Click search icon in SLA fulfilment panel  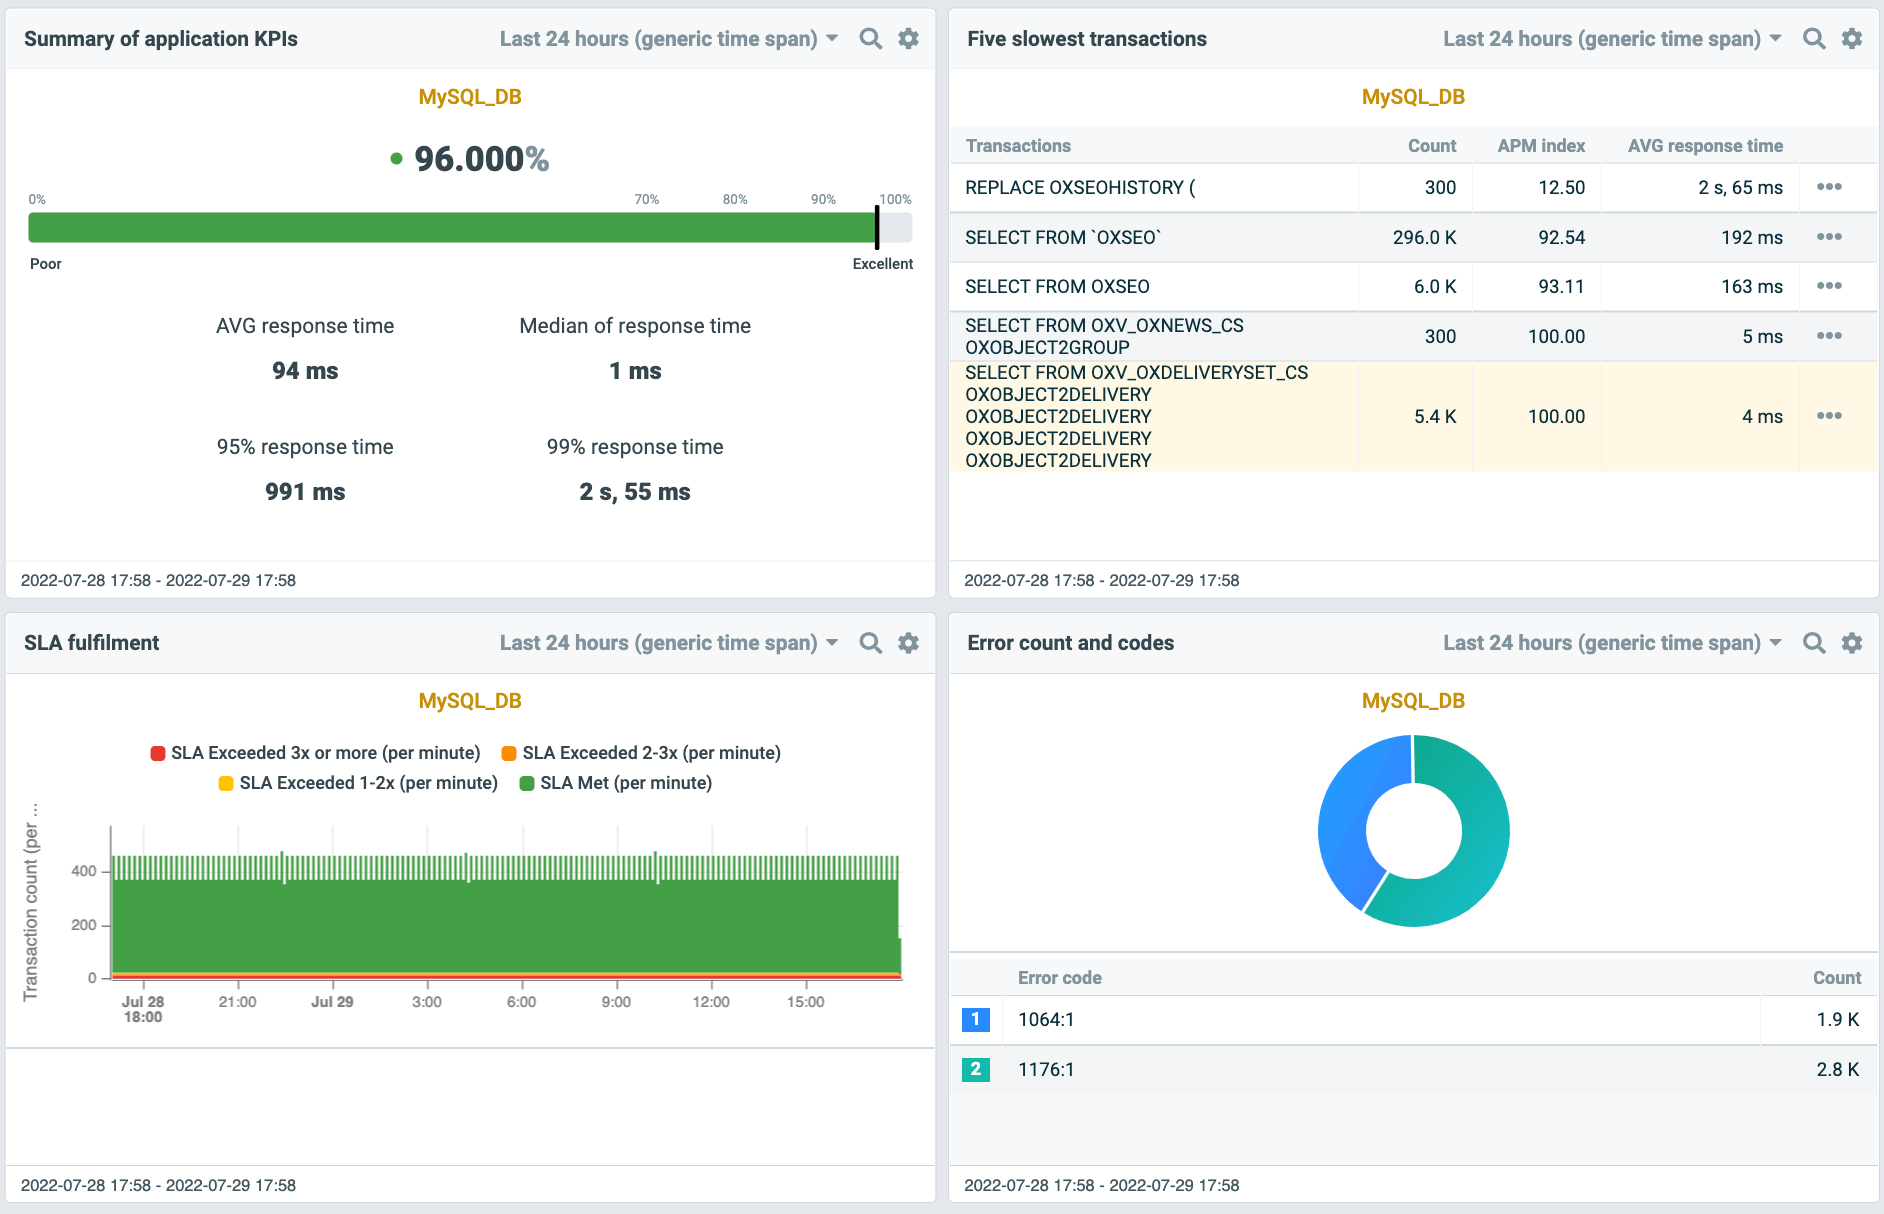(x=870, y=643)
